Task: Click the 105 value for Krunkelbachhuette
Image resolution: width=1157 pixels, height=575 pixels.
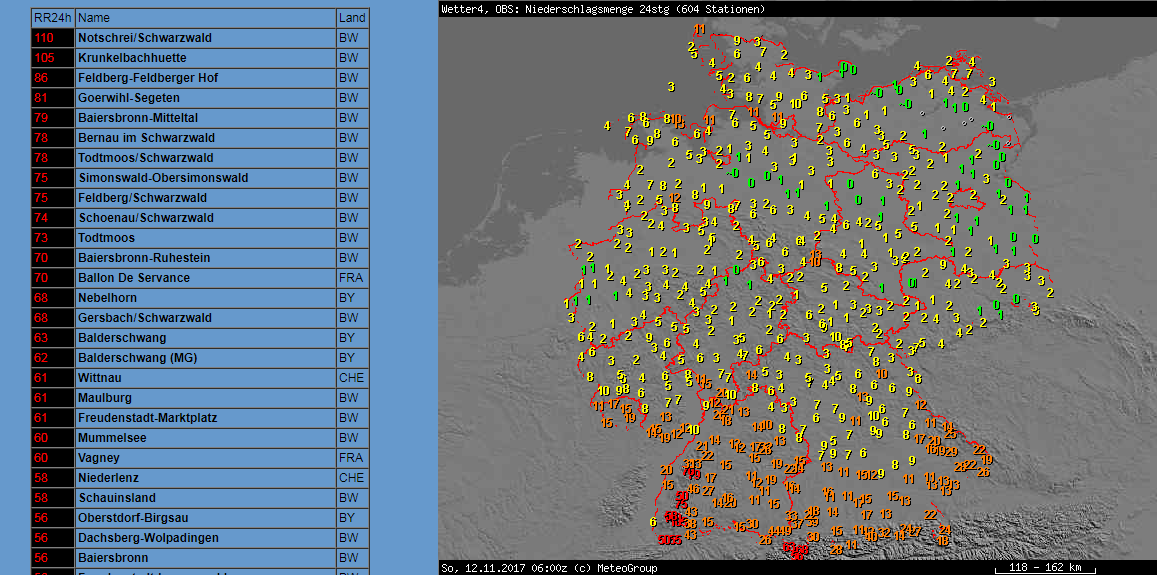Action: point(44,58)
